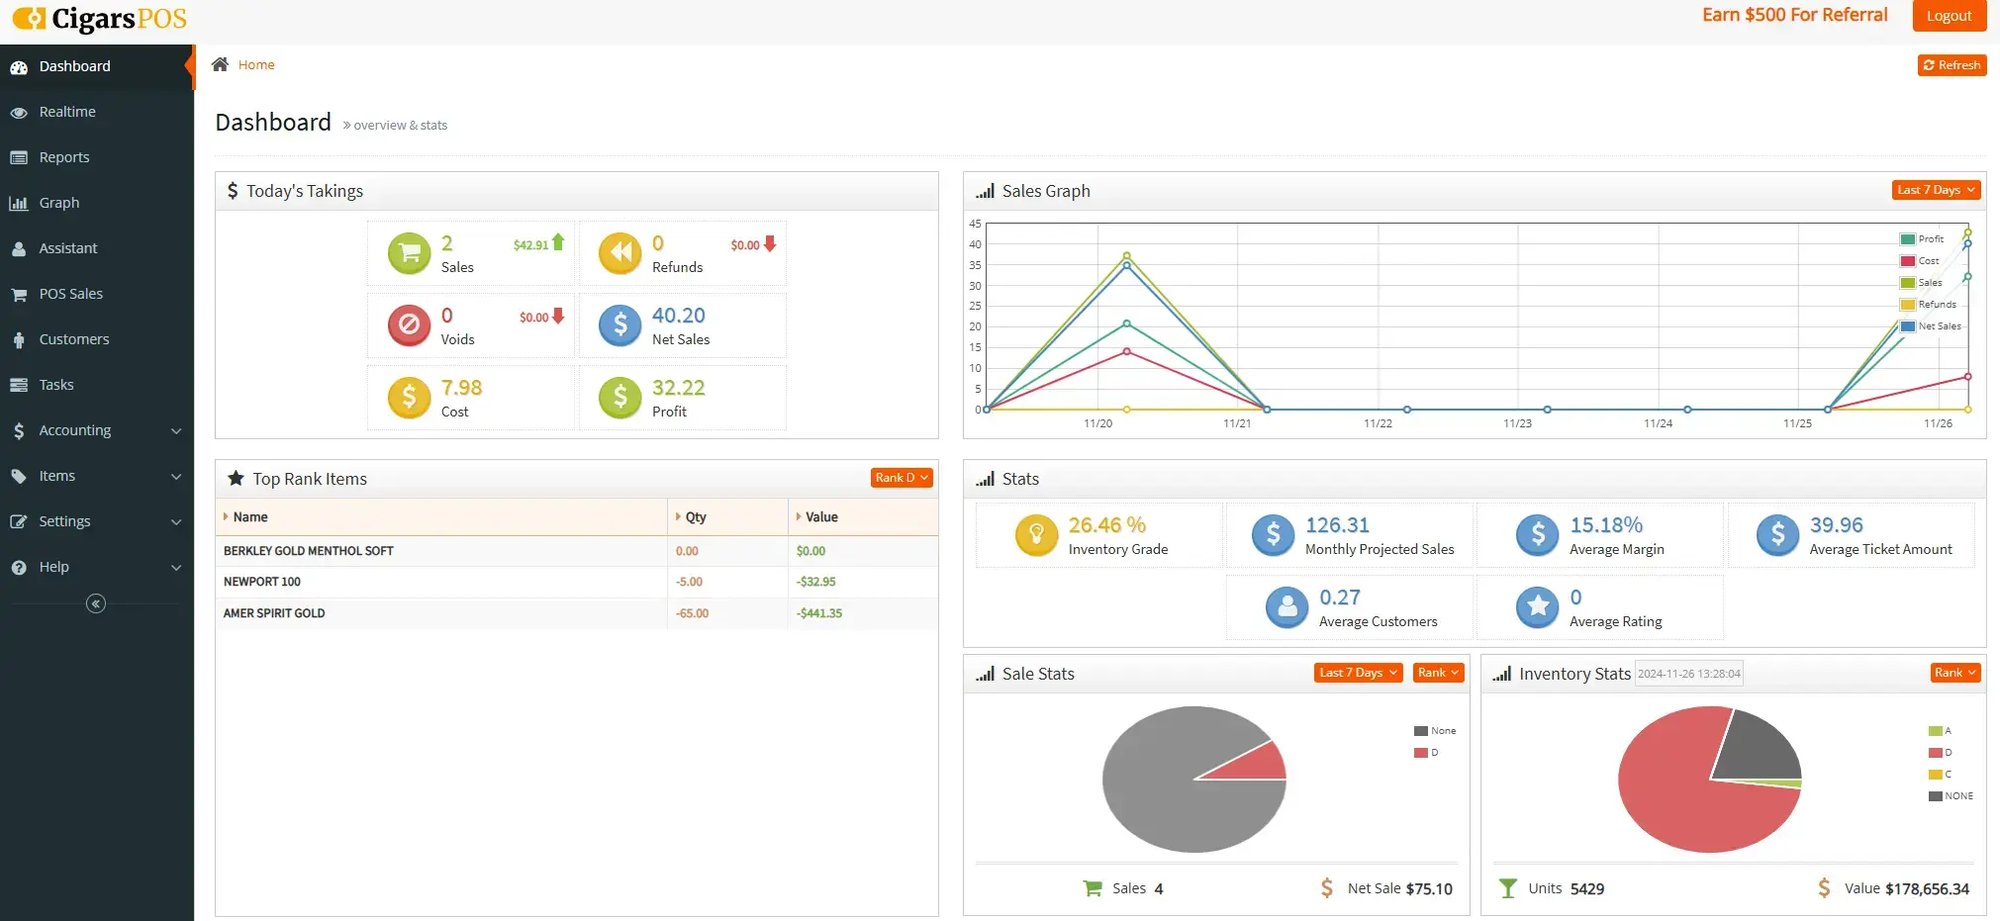Open Customers from the sidebar
Viewport: 2000px width, 921px height.
click(97, 339)
